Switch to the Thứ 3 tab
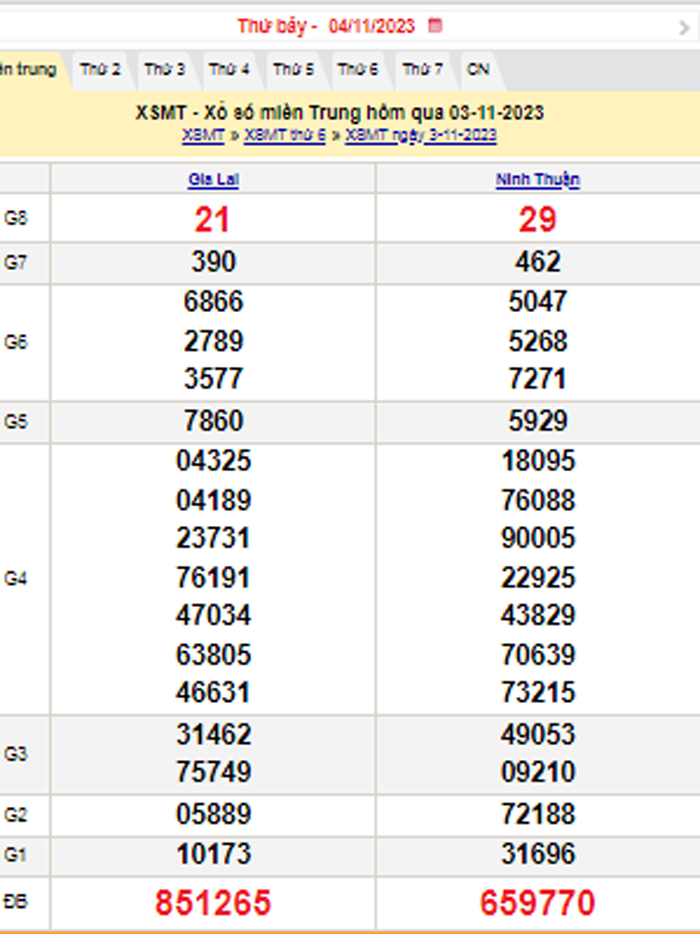This screenshot has width=700, height=934. click(164, 70)
